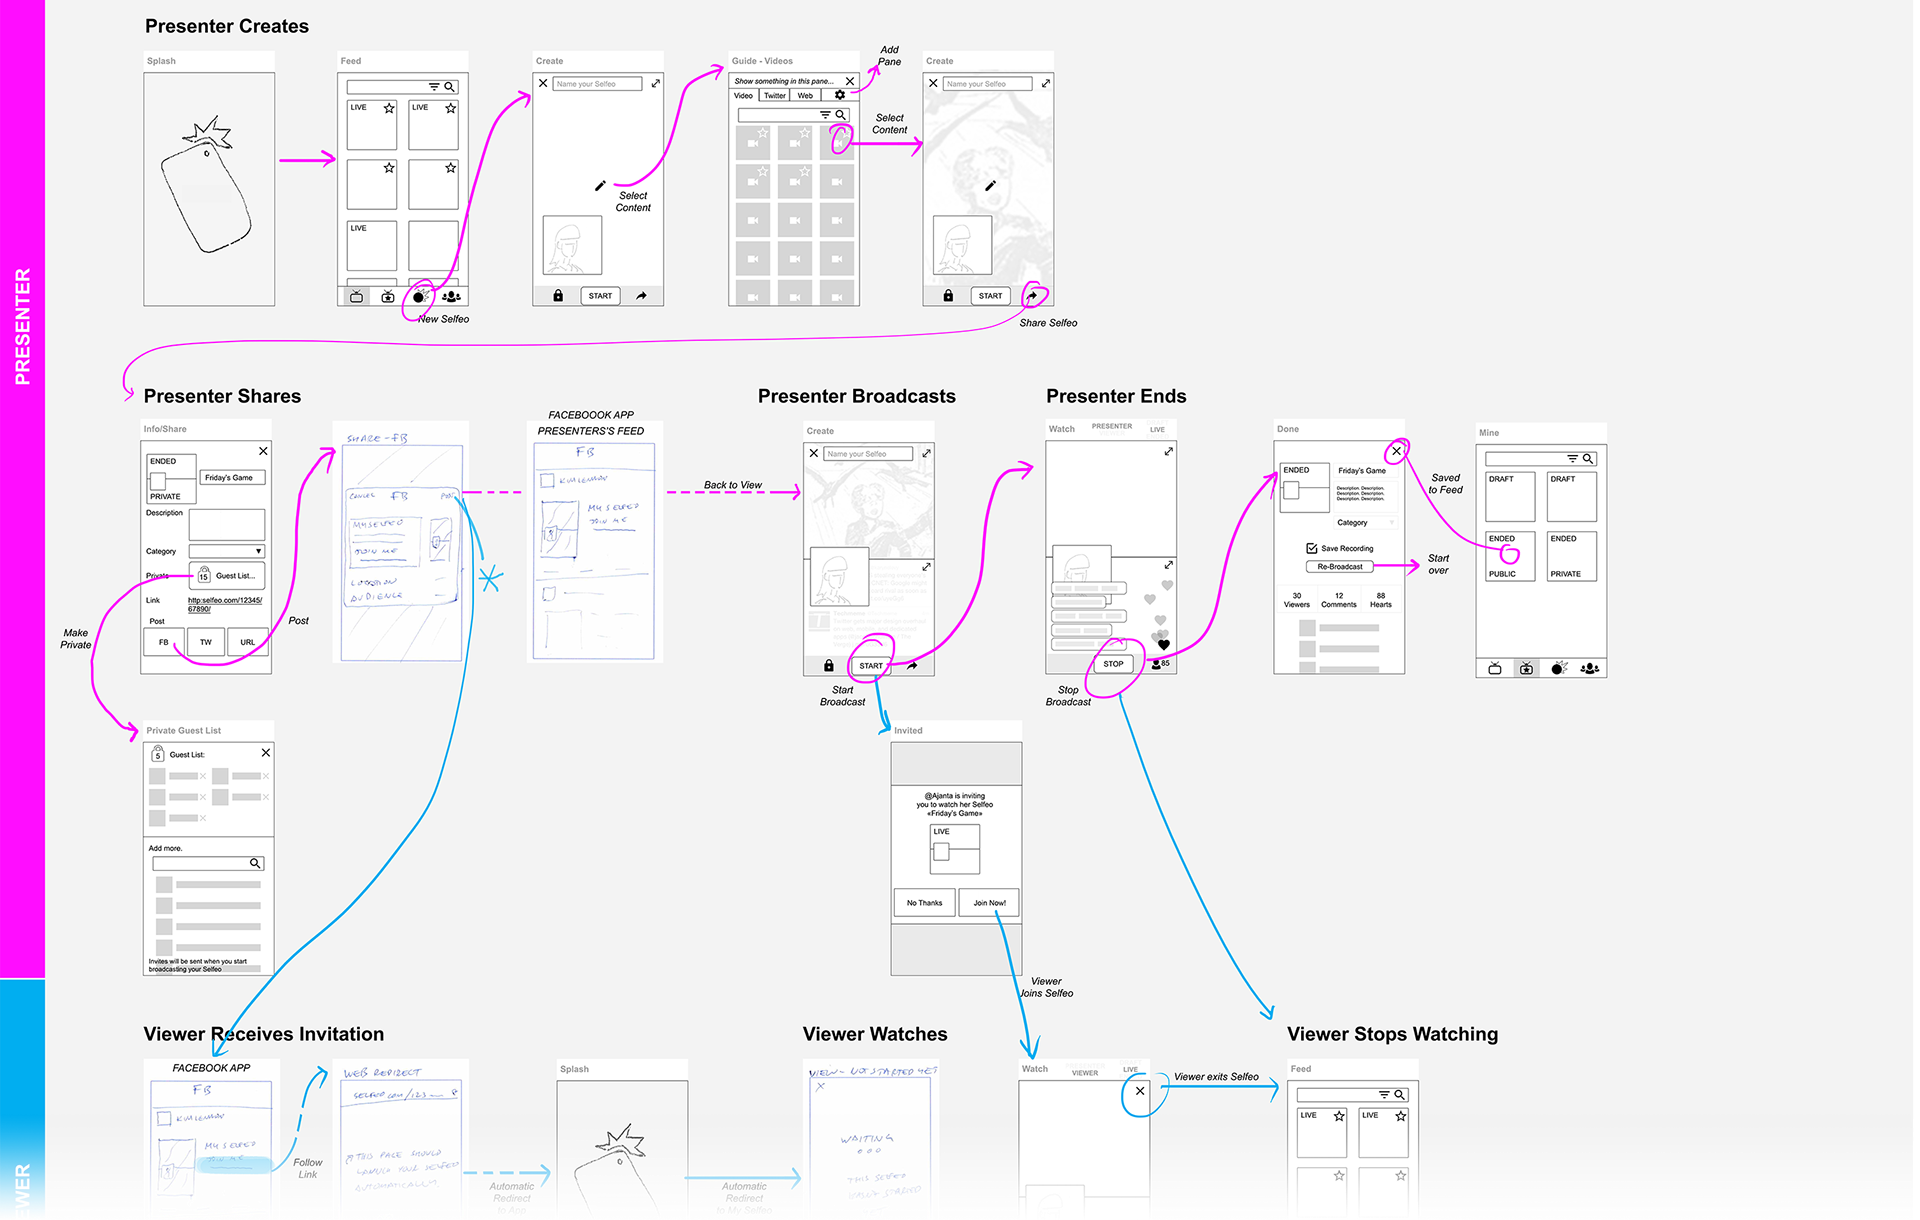This screenshot has width=1920, height=1220.
Task: Close the Done screen with circled X
Action: tap(1397, 451)
